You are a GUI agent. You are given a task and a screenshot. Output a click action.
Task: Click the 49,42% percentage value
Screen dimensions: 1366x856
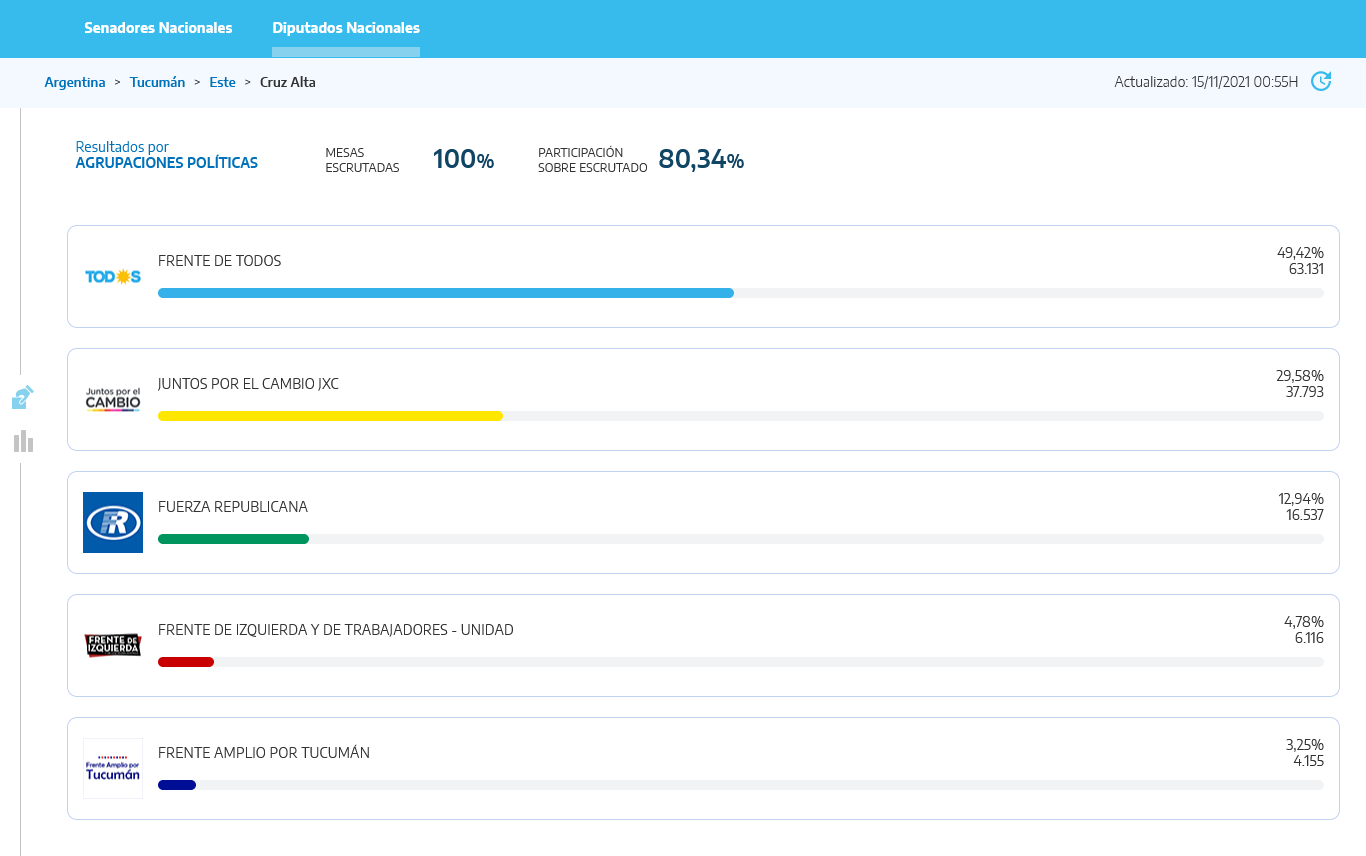pos(1300,253)
